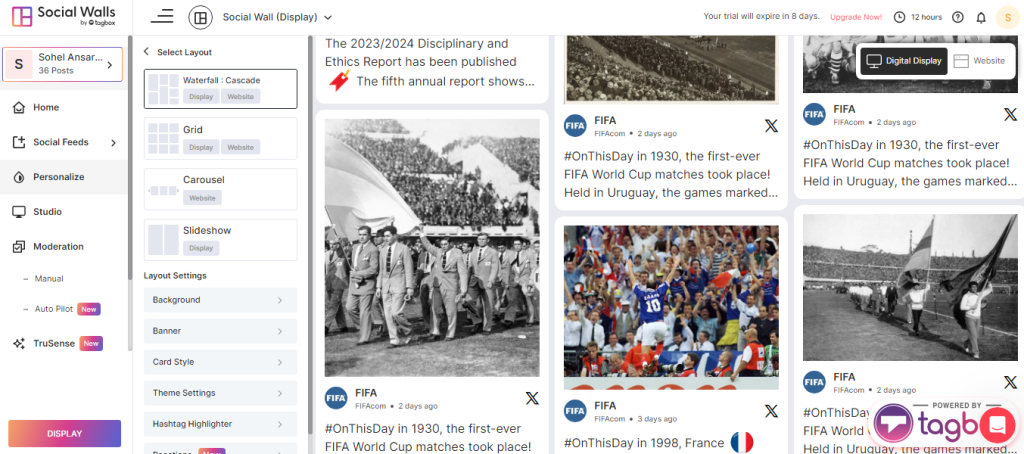Viewport: 1024px width, 454px height.
Task: Click FIFA avatar on 1998 France post
Action: pos(575,411)
